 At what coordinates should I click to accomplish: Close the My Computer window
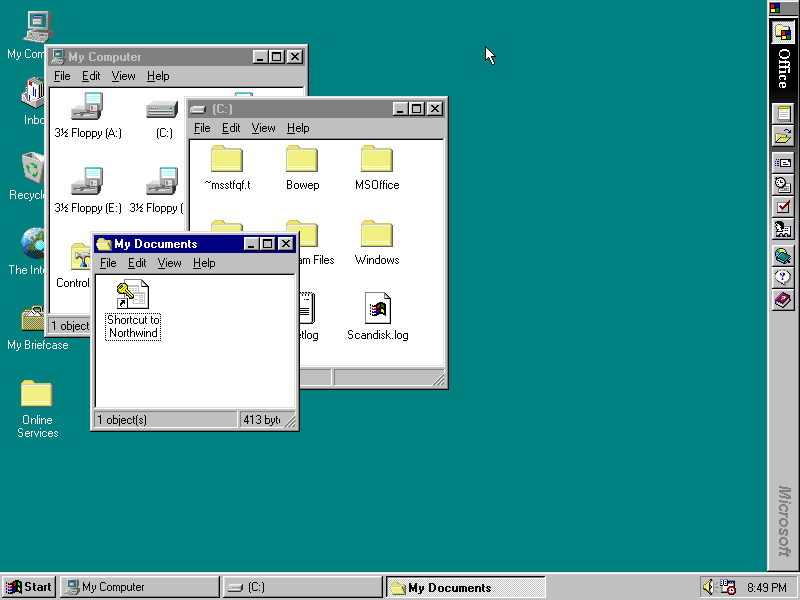click(x=295, y=57)
